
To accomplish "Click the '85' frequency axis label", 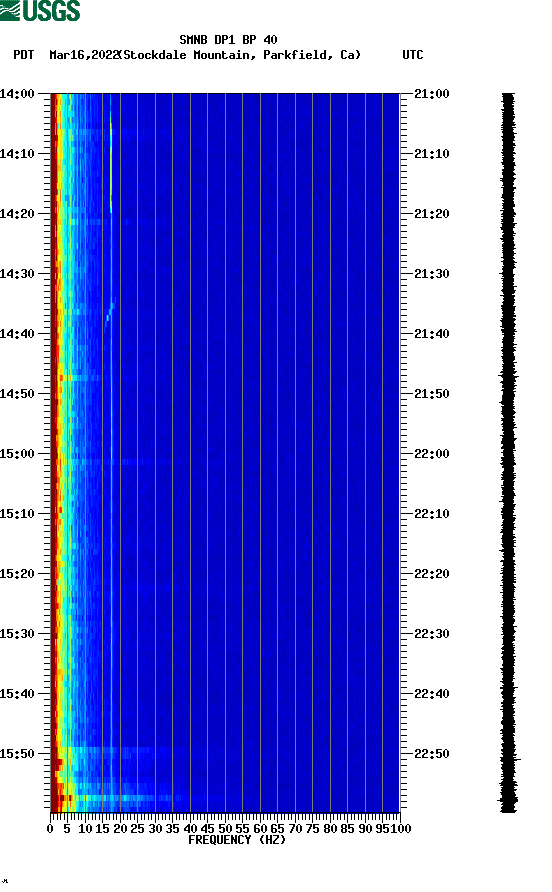I will point(347,829).
